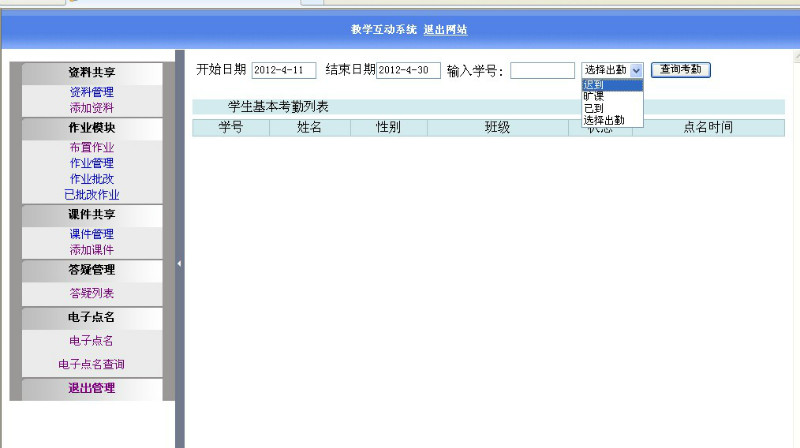Toggle the 选择出勤 dropdown arrow

click(636, 70)
